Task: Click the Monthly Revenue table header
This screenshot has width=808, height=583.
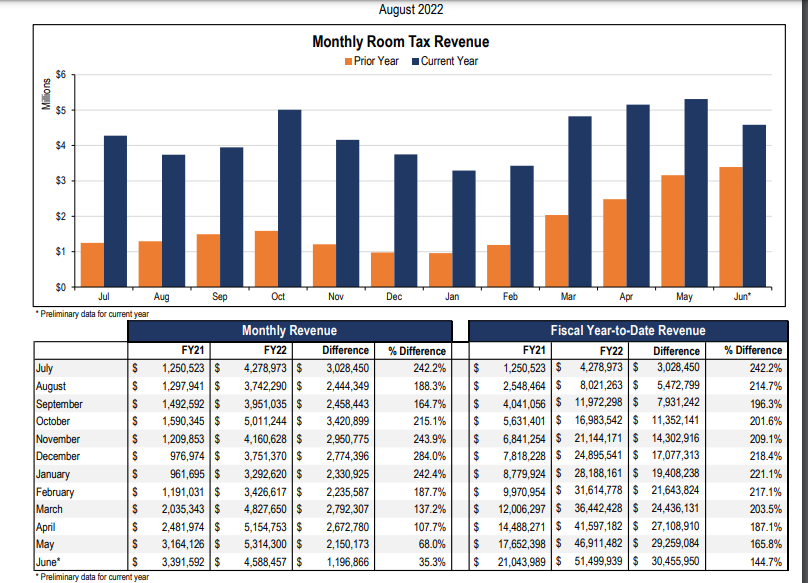Action: click(289, 330)
